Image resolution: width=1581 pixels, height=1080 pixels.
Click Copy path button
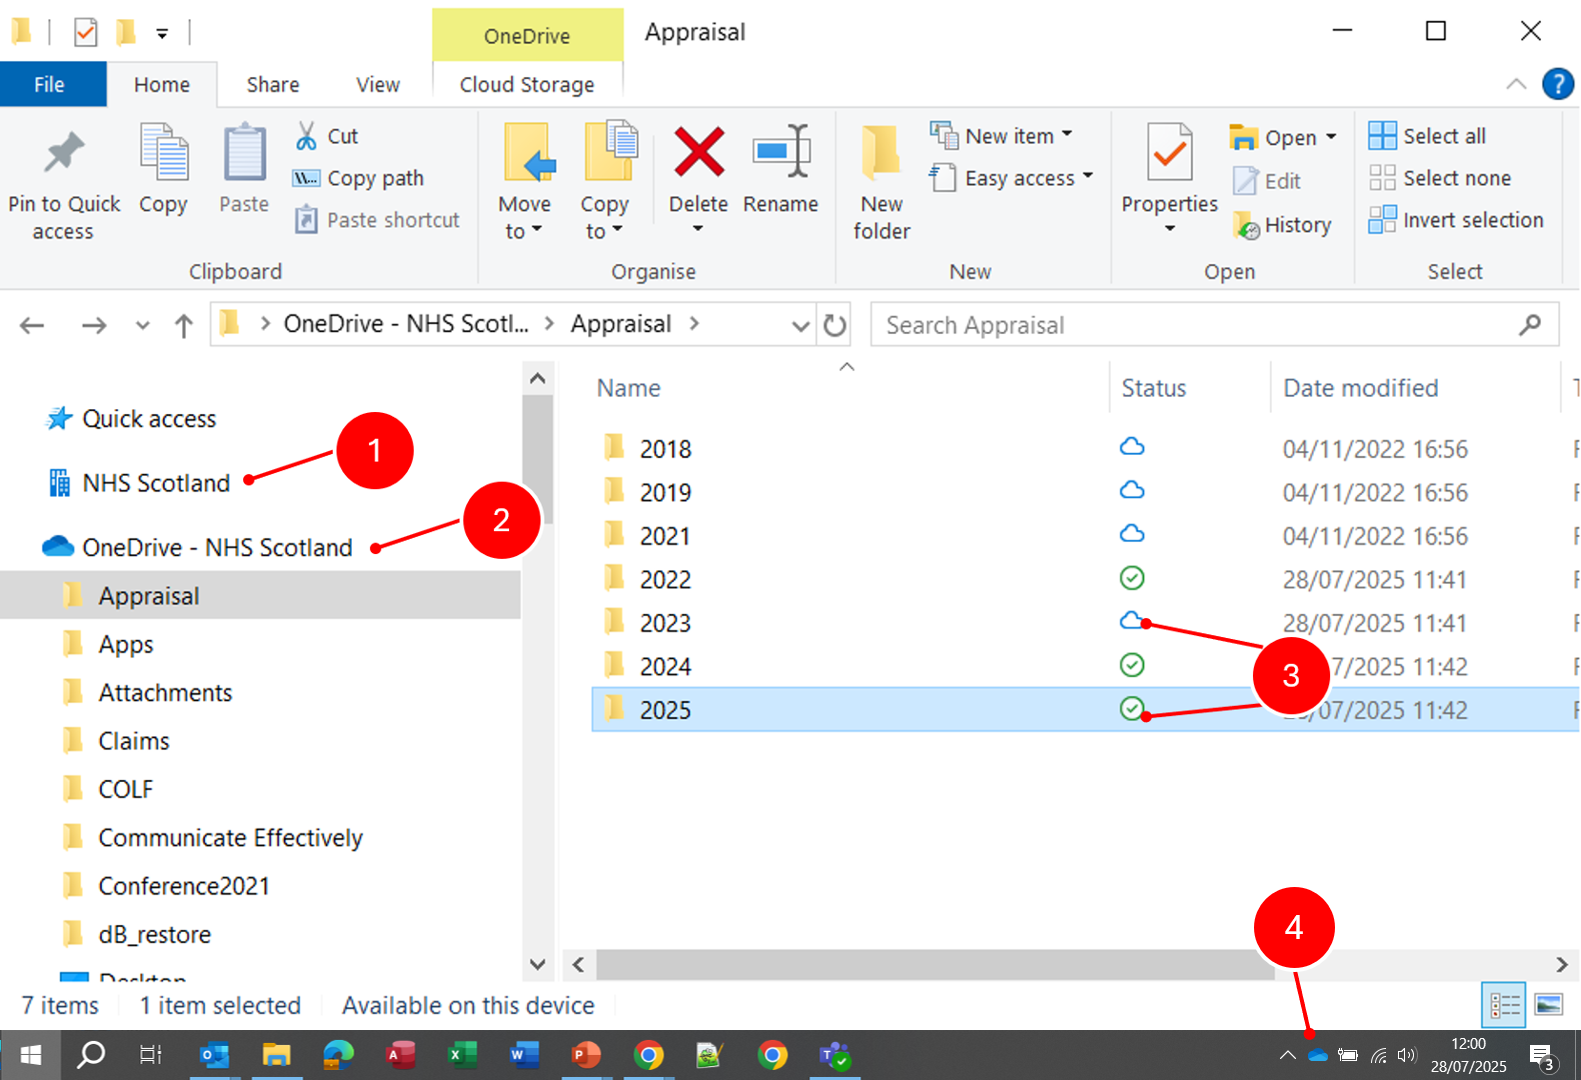pos(359,178)
